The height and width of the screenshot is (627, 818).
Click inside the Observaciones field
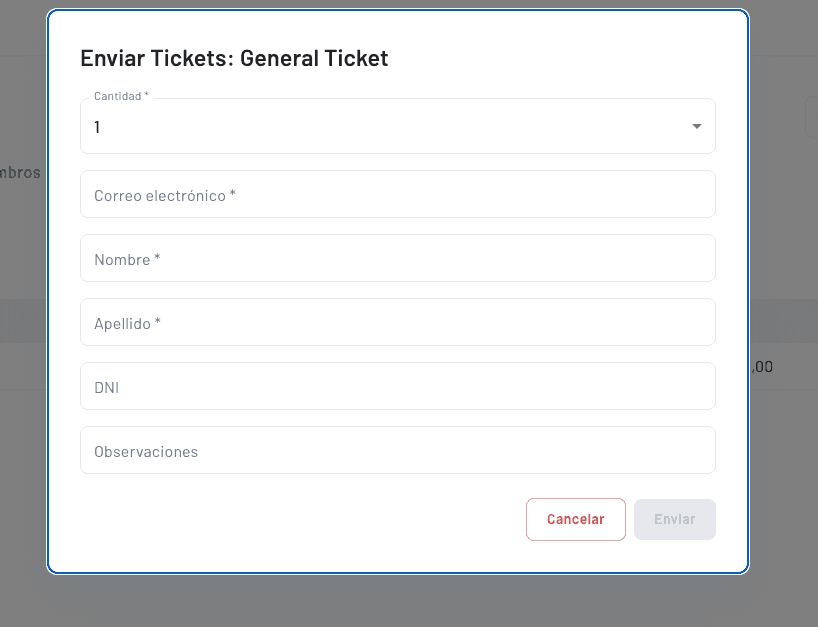click(x=398, y=450)
